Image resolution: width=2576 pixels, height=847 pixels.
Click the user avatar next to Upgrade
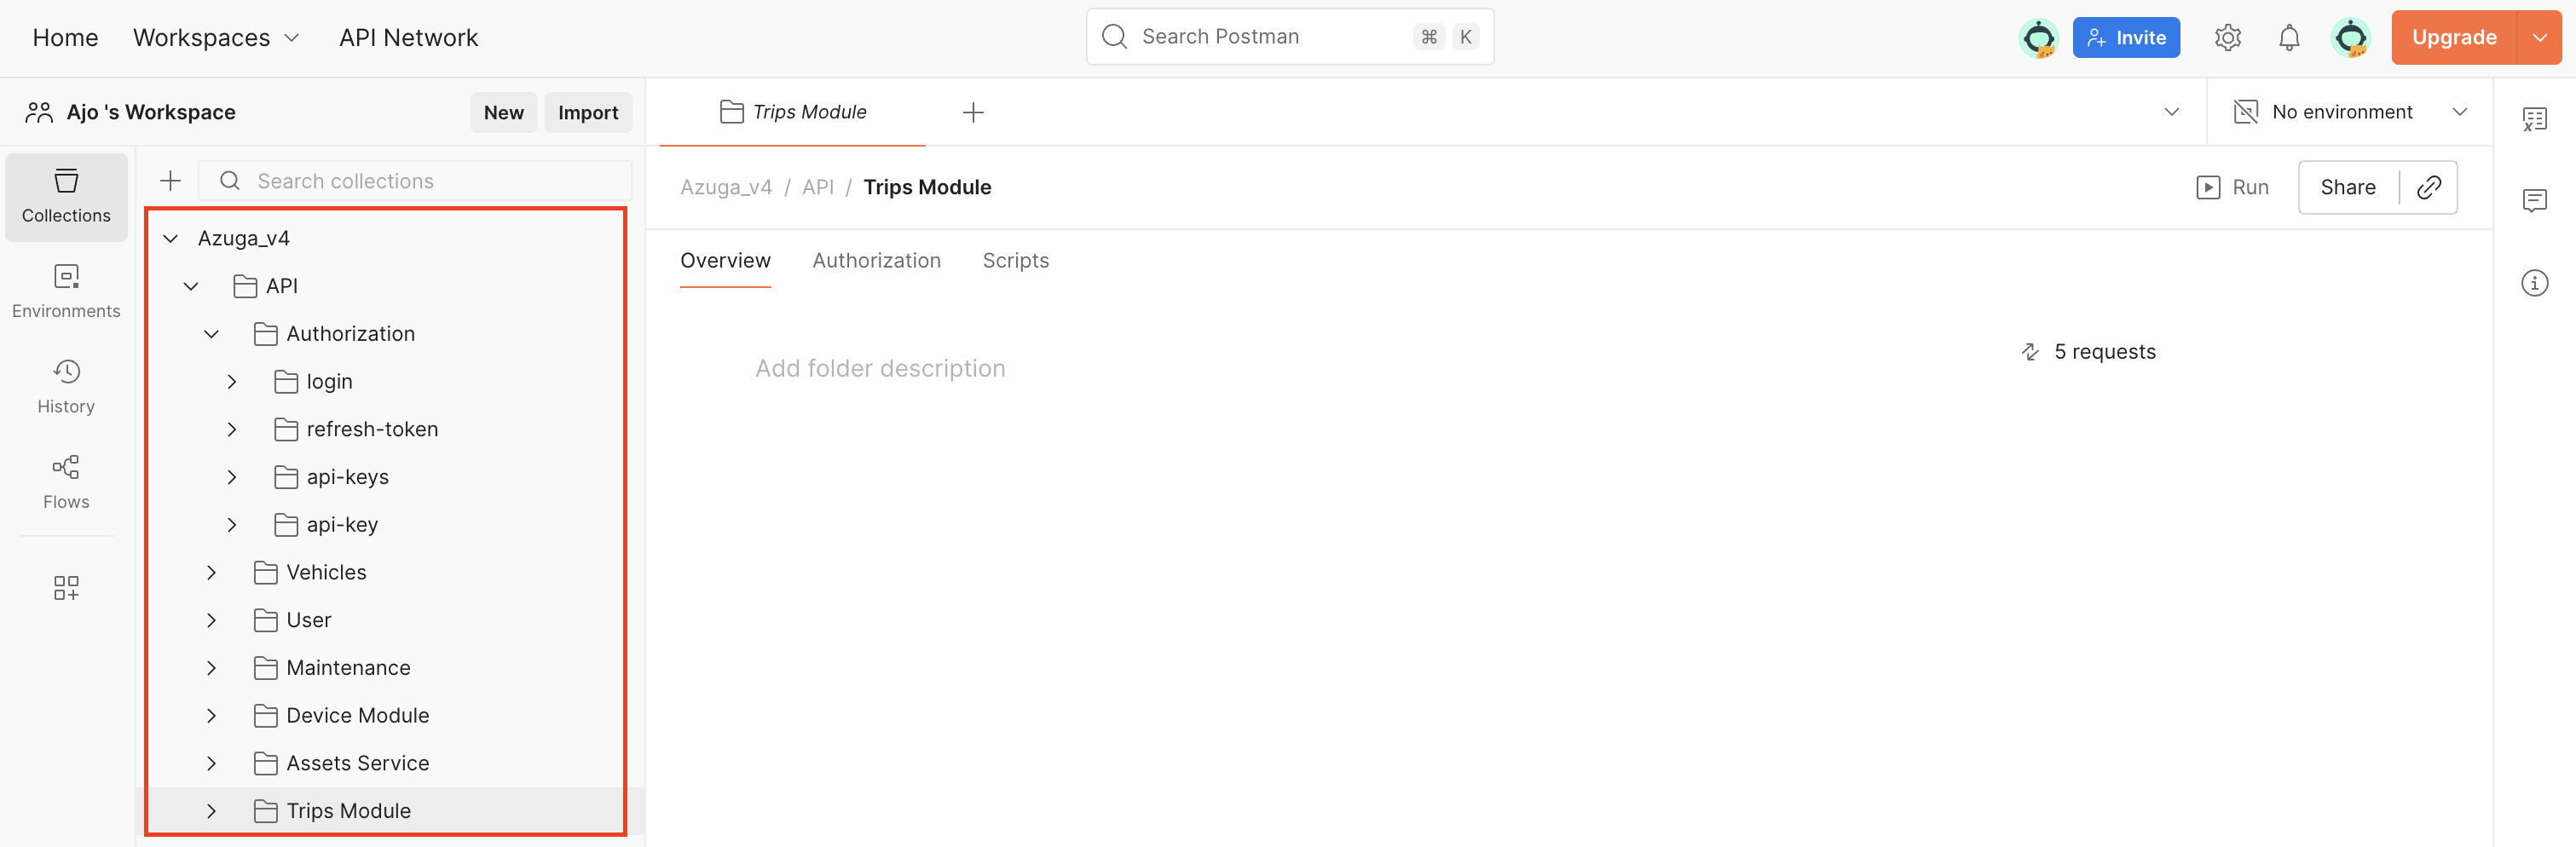(2351, 38)
